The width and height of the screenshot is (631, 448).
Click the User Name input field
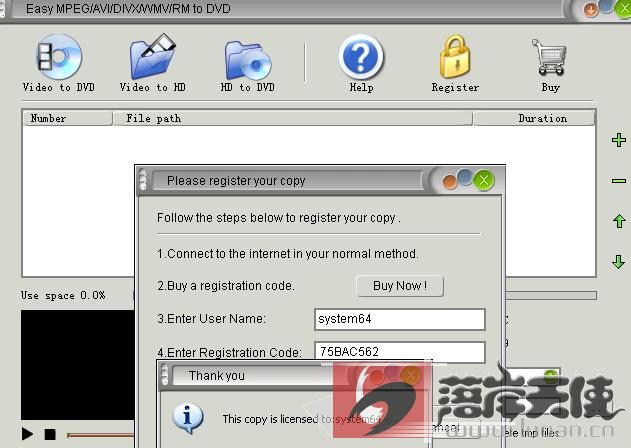pos(400,319)
